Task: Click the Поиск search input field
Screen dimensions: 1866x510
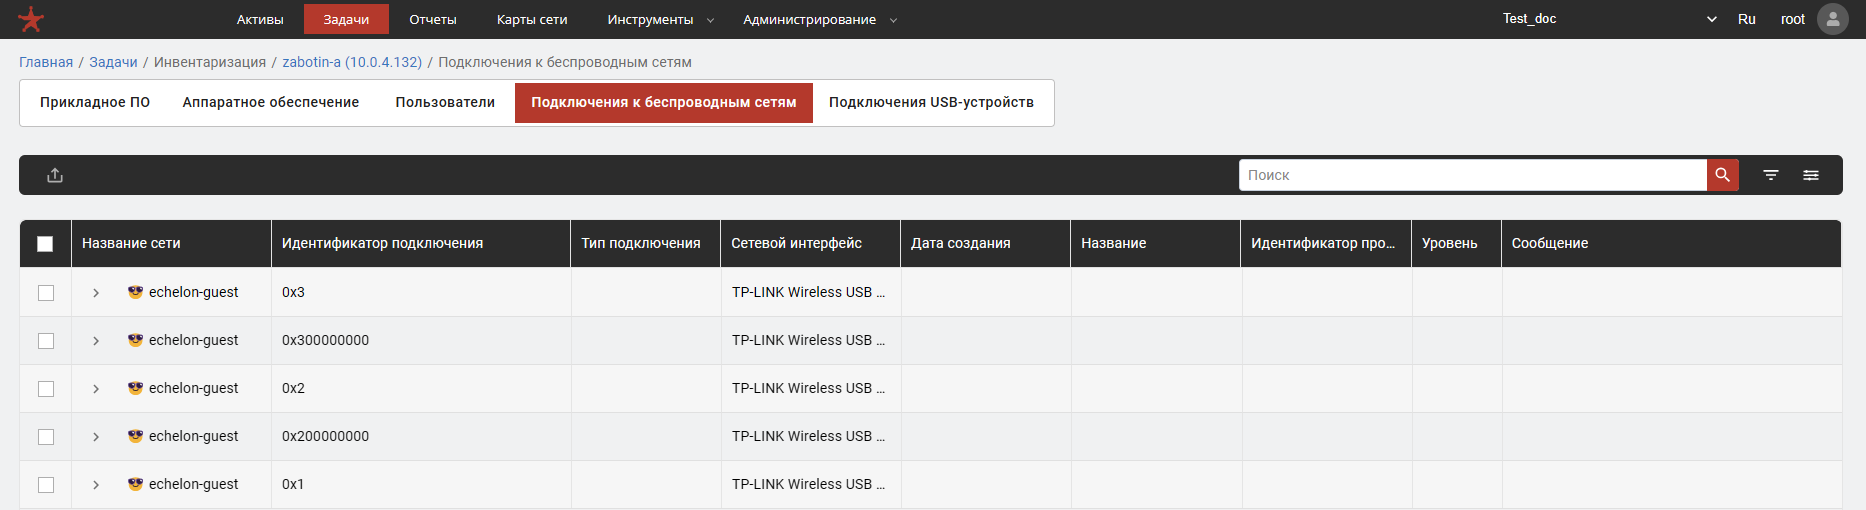Action: click(x=1472, y=175)
